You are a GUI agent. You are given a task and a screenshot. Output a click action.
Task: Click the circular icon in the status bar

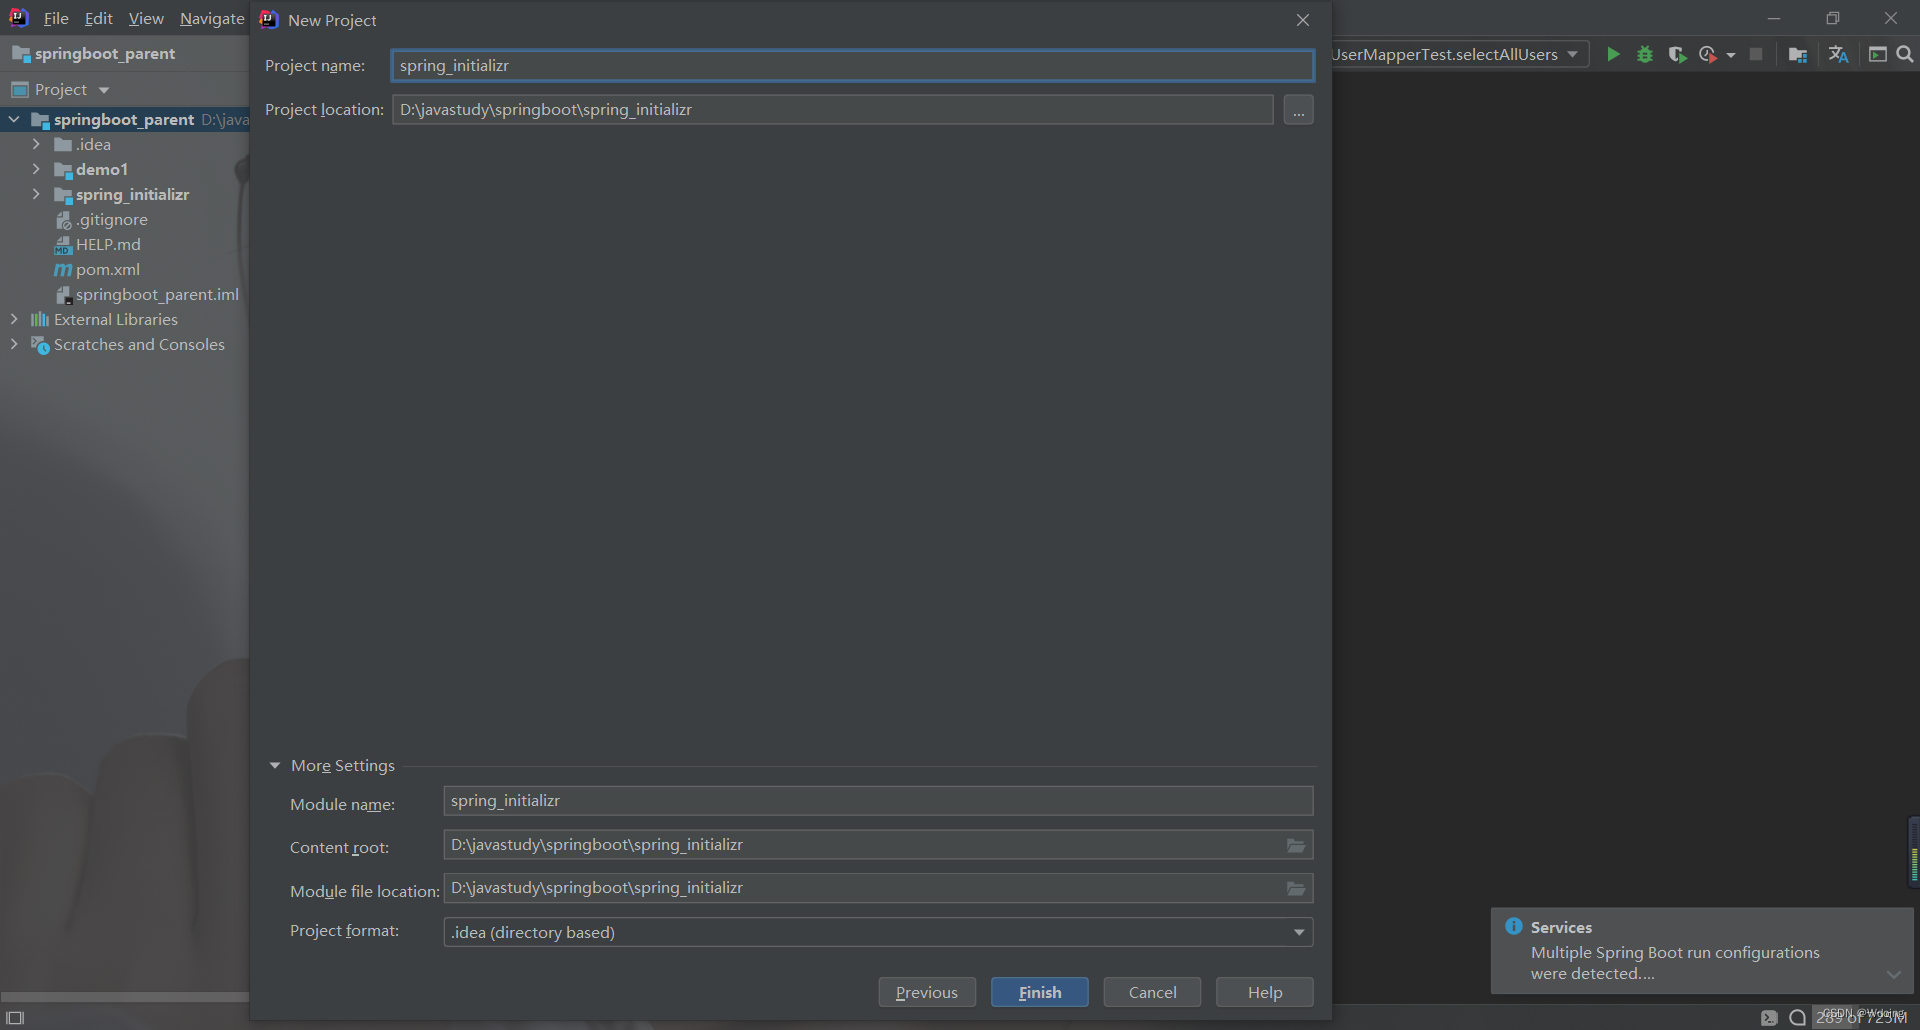[1797, 1018]
